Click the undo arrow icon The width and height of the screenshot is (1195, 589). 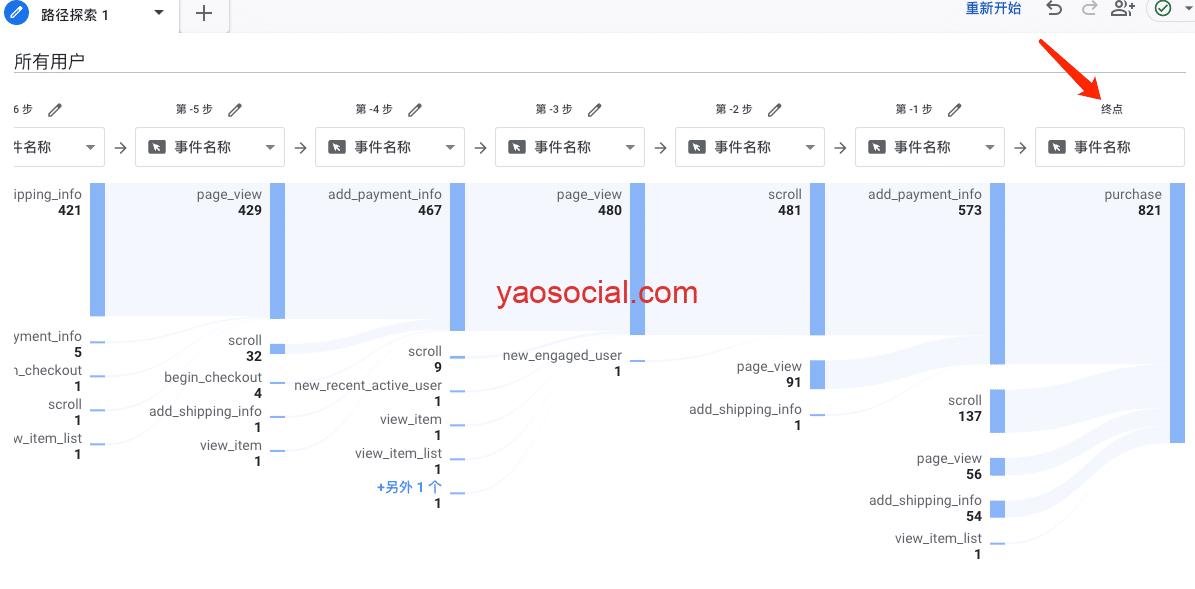(1054, 9)
